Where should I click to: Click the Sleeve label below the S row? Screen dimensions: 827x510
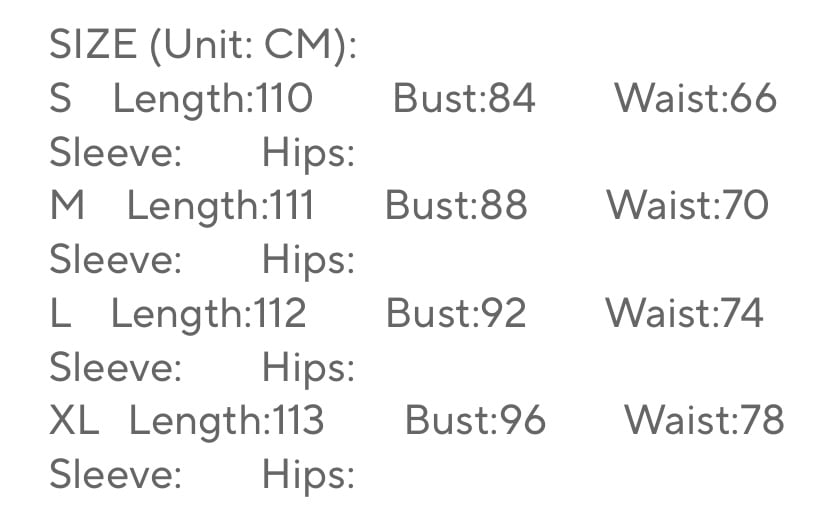[x=116, y=153]
